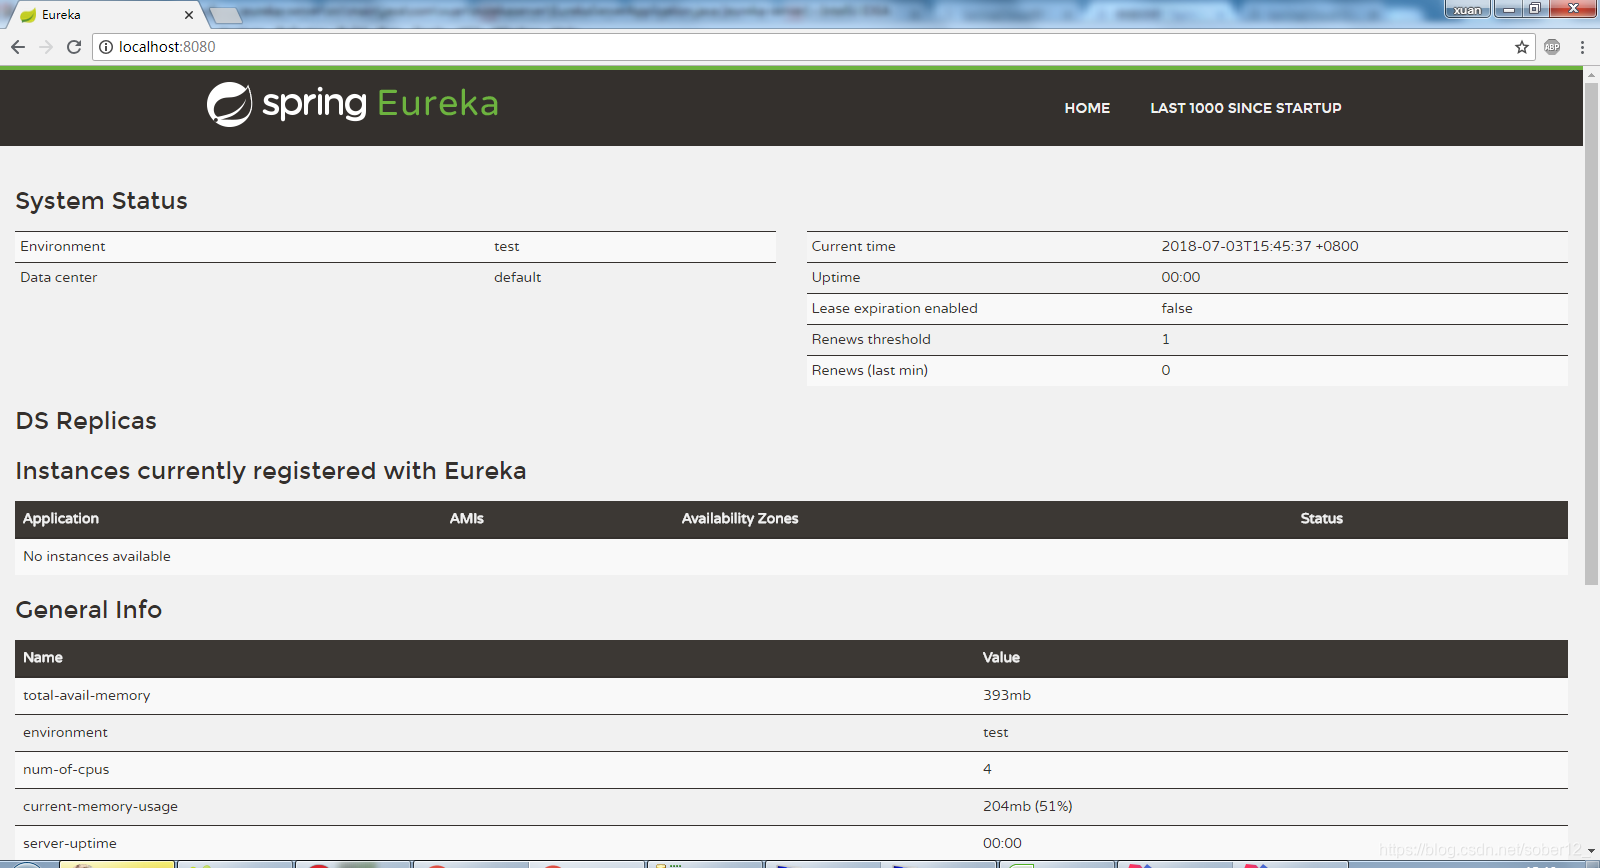Click the AMIs column header
The image size is (1600, 868).
(466, 518)
